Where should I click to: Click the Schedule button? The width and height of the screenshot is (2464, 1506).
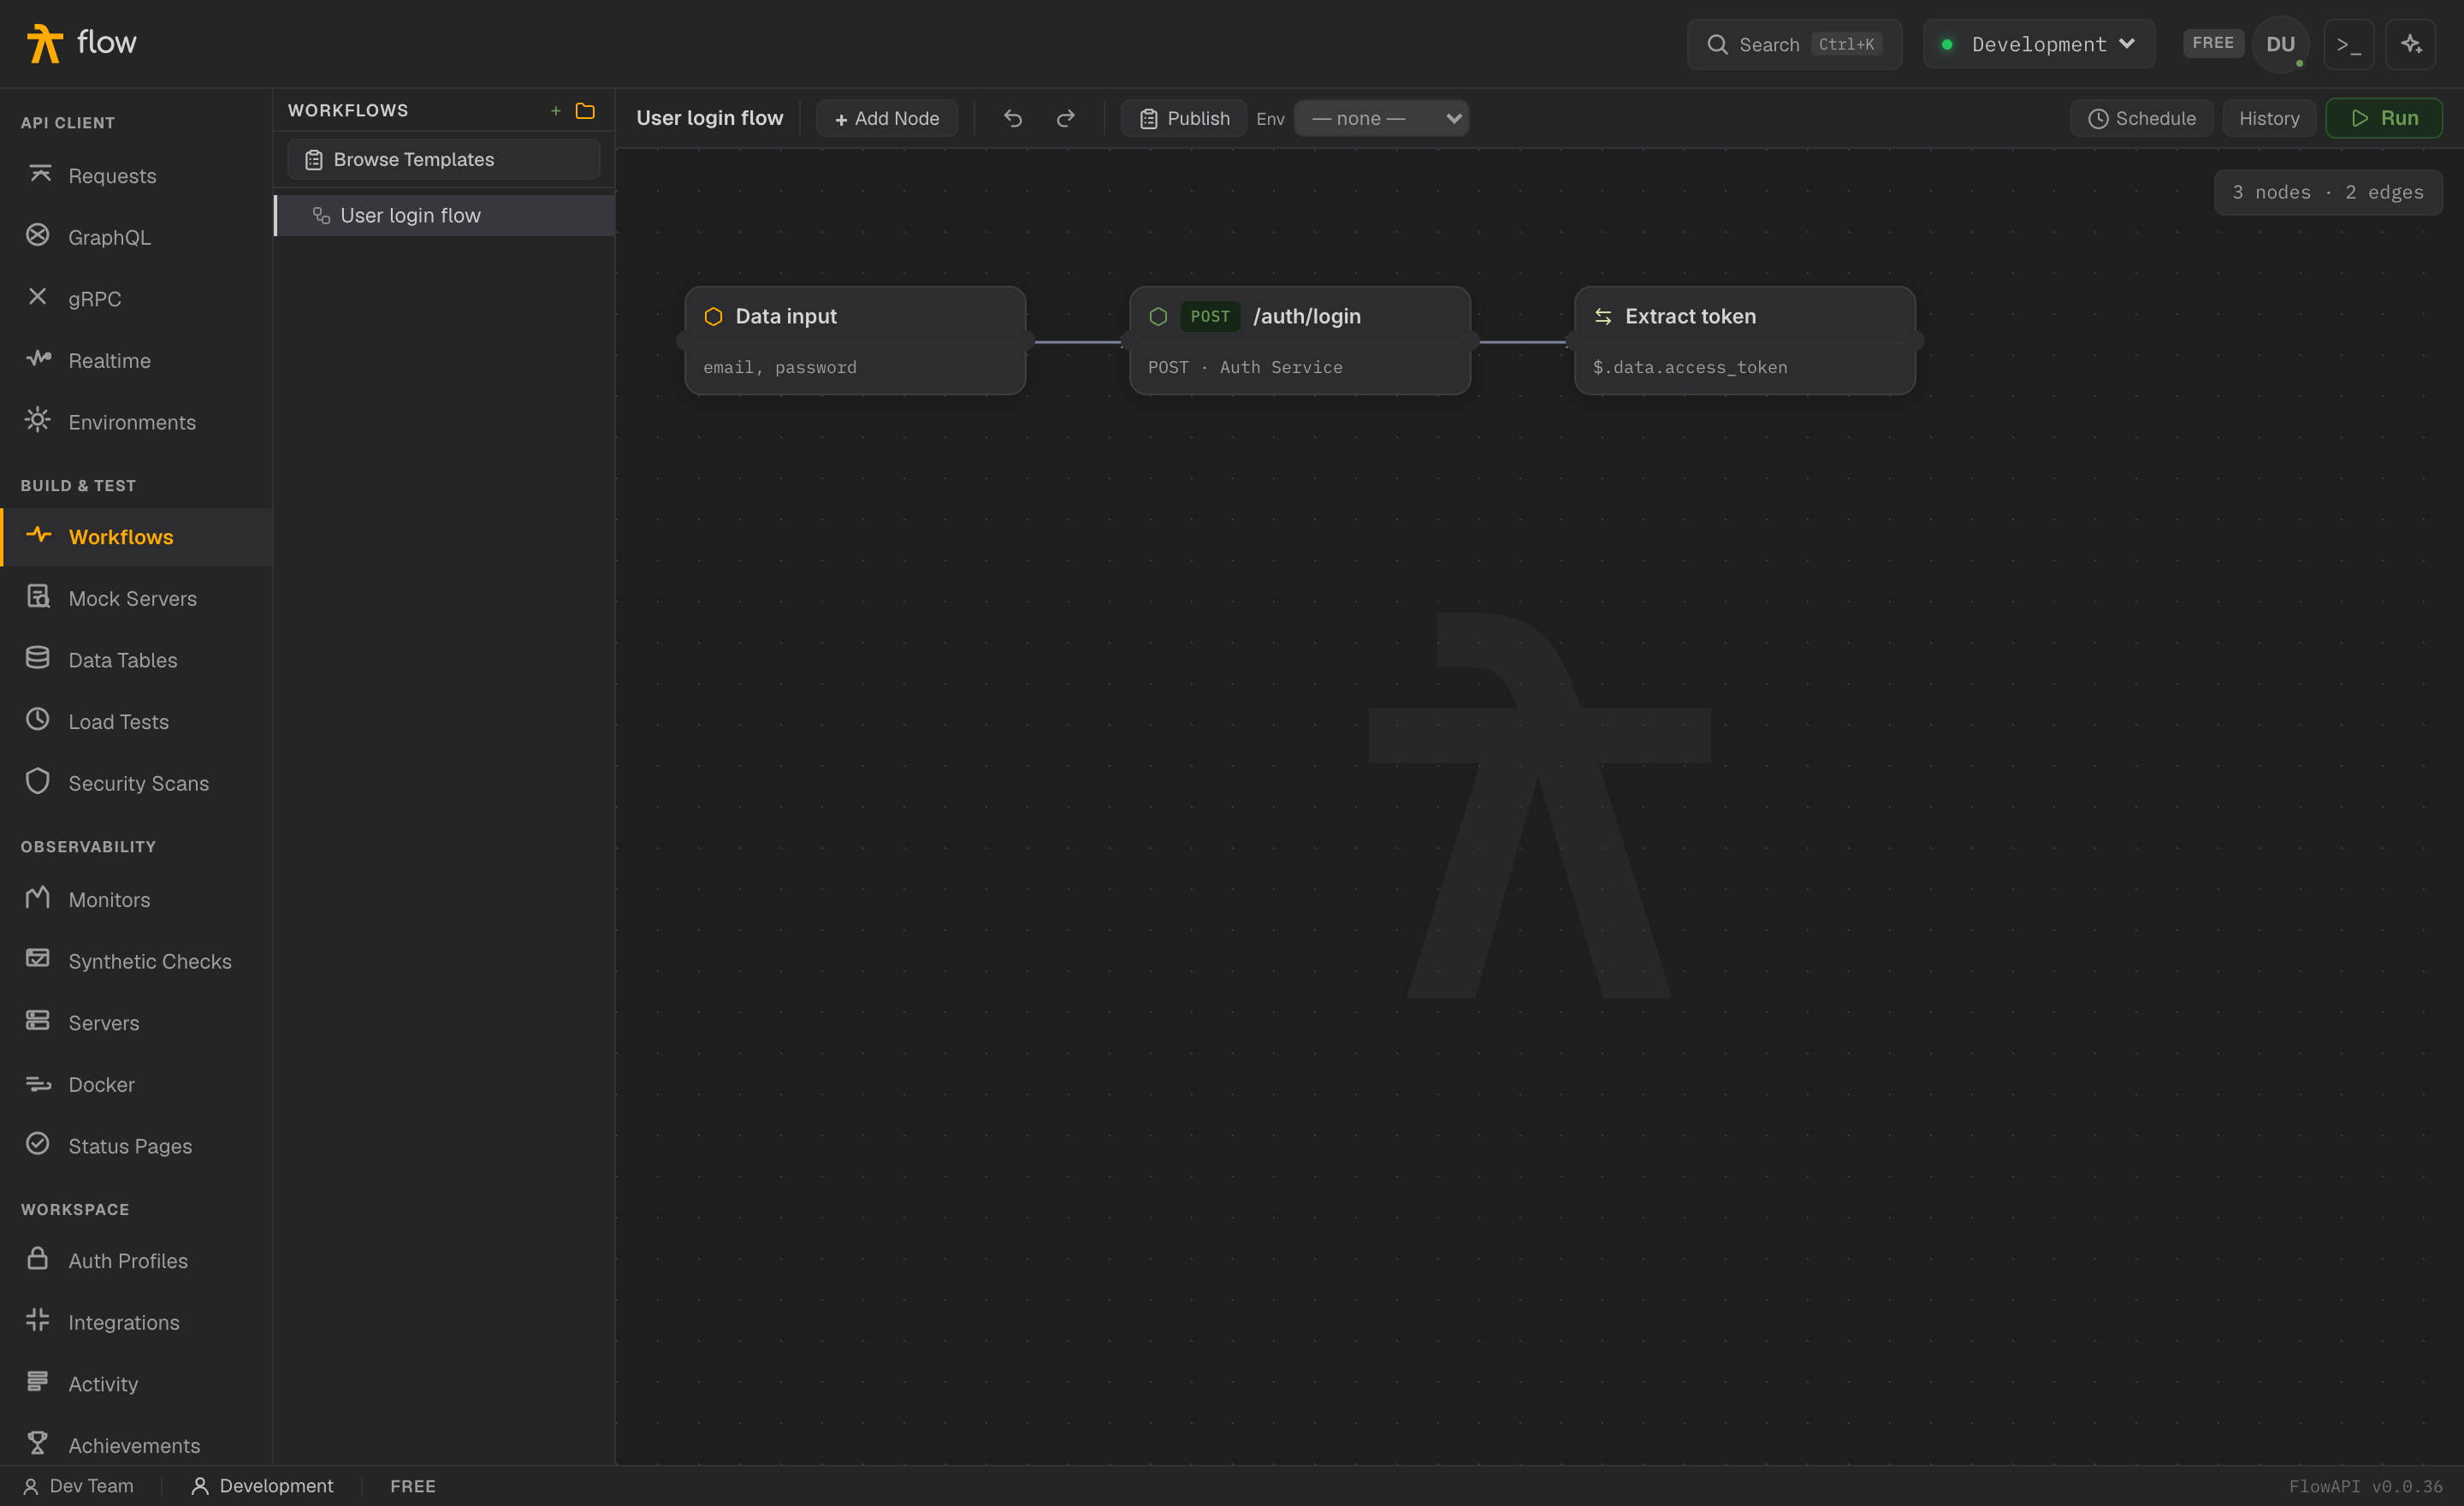[2142, 118]
